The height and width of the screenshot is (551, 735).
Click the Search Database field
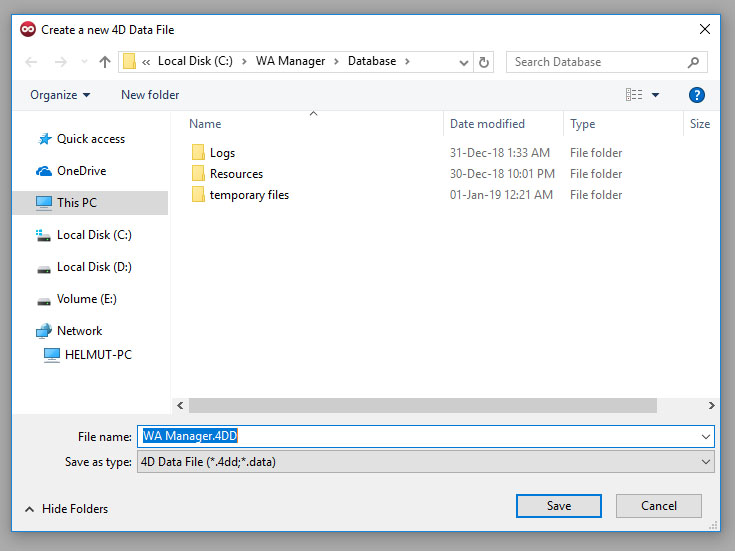click(x=606, y=62)
